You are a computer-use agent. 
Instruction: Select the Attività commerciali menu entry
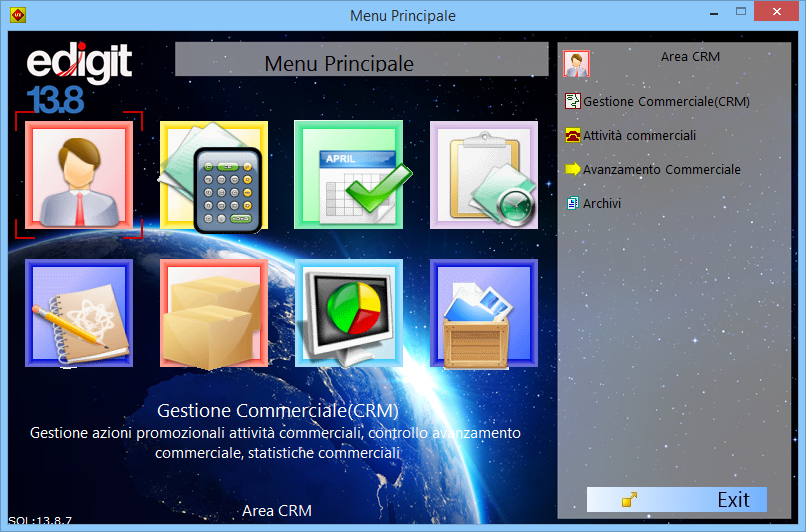coord(640,136)
